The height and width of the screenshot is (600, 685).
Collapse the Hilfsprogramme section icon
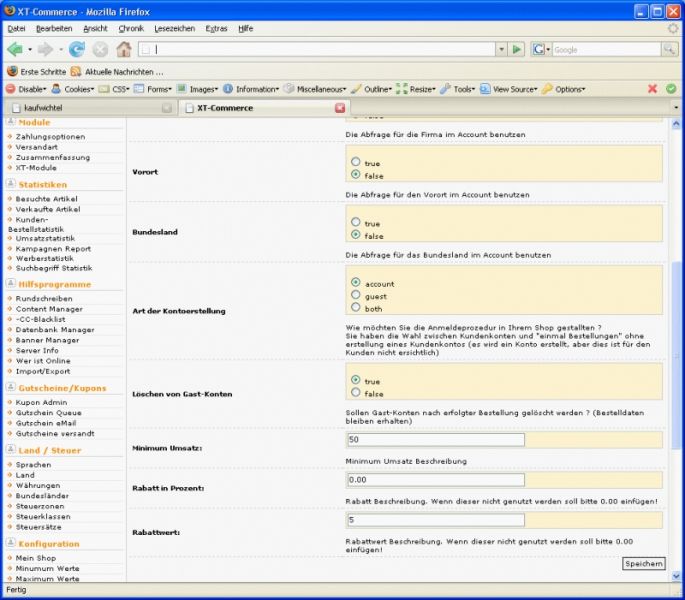pos(11,284)
